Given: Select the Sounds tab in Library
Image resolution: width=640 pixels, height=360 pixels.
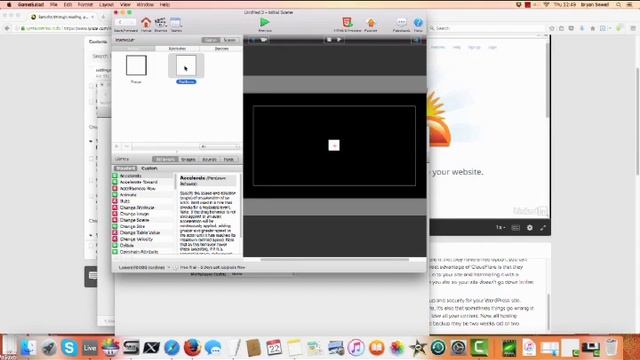Looking at the screenshot, I should pyautogui.click(x=209, y=159).
